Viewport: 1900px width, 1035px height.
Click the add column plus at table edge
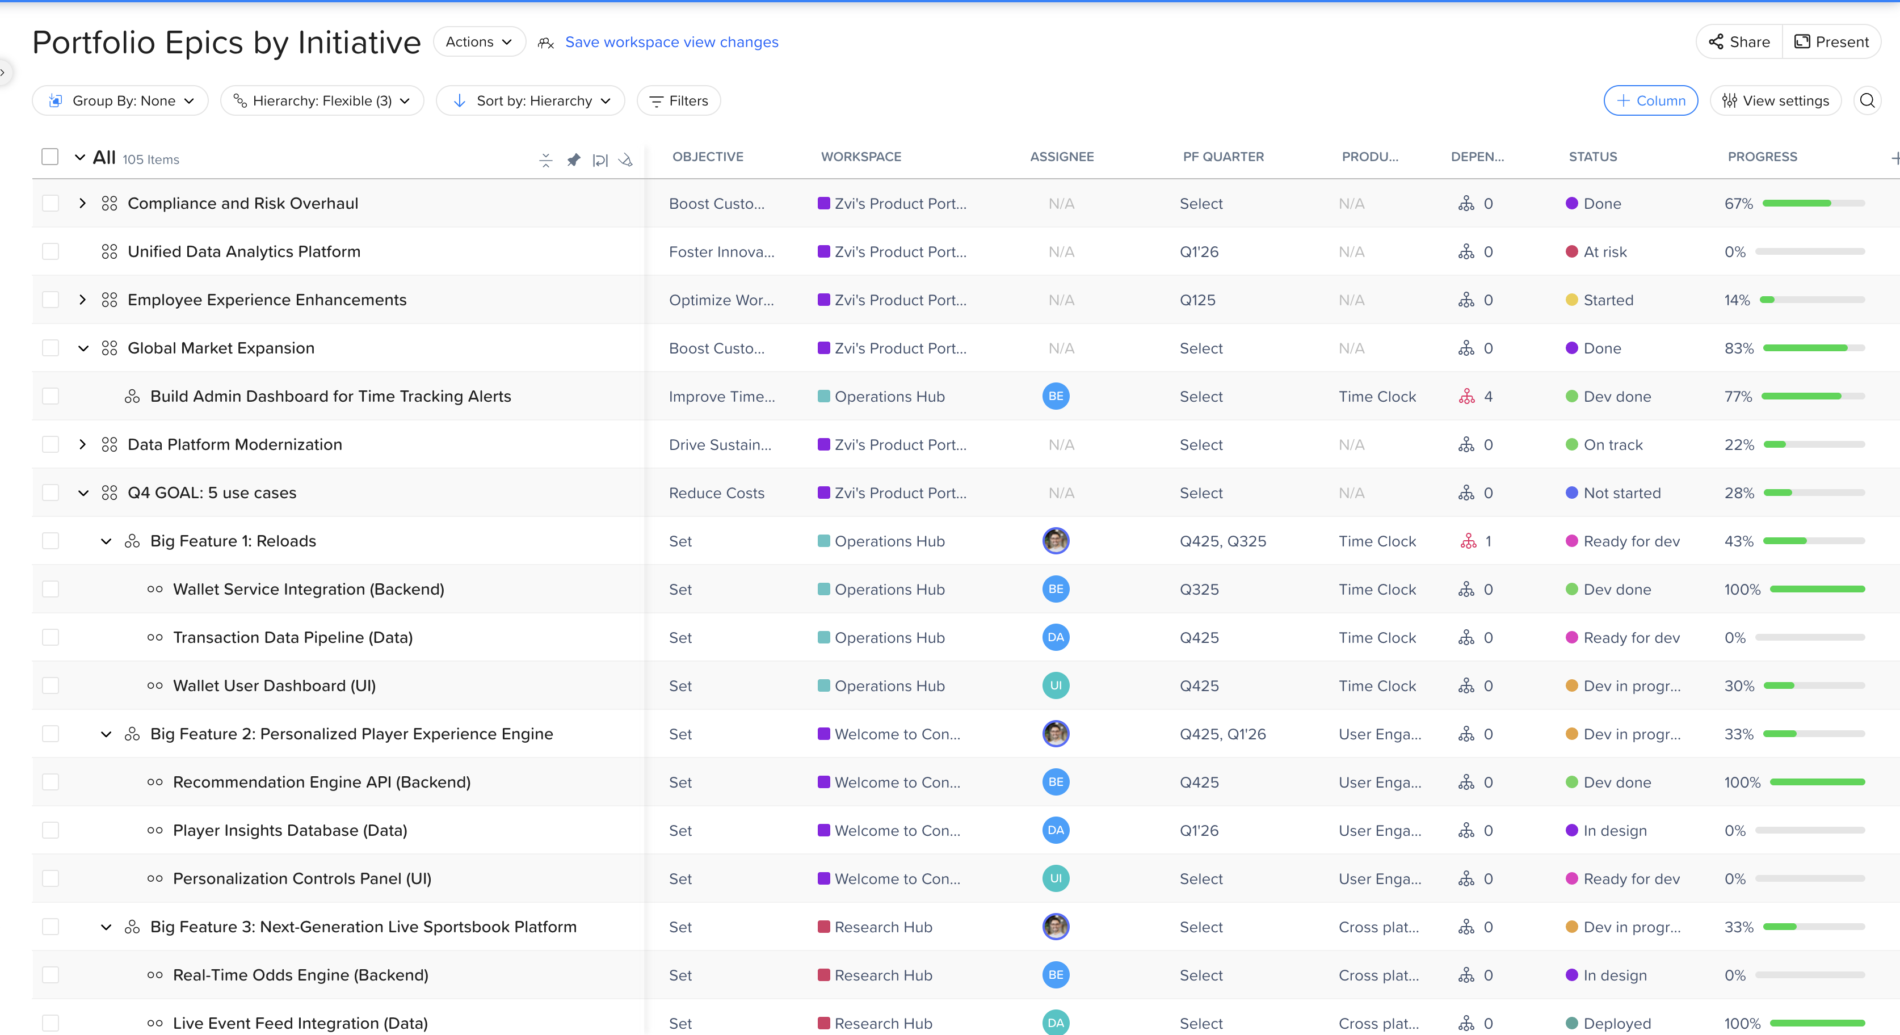click(x=1894, y=158)
